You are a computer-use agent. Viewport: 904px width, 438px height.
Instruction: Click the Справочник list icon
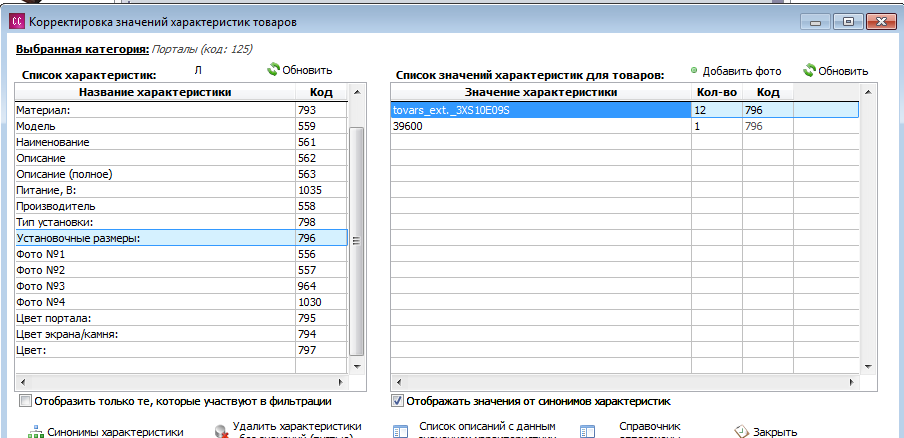(x=587, y=432)
